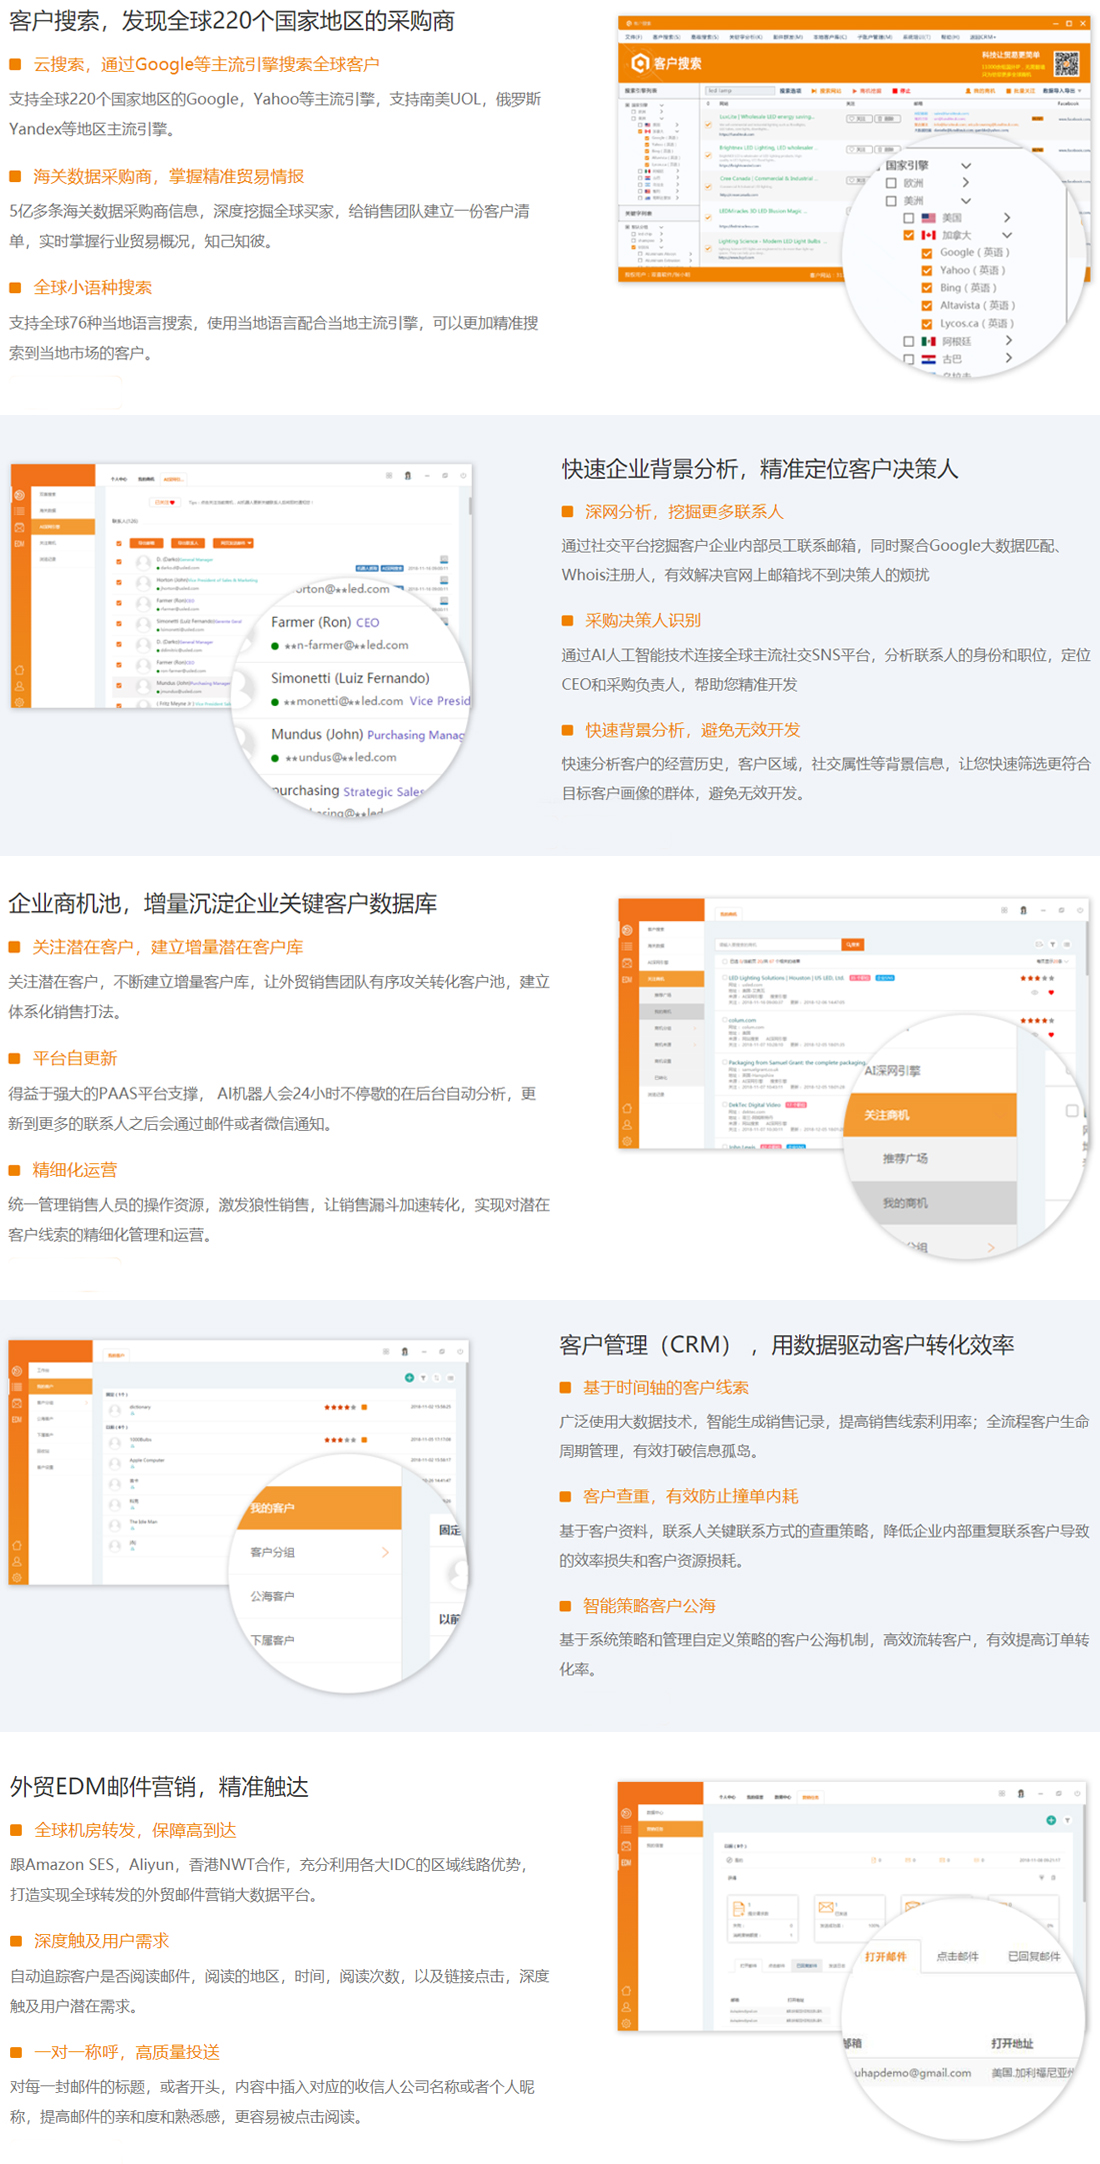1100x2164 pixels.
Task: Click the four-star rating for dictionary customer
Action: coord(340,1407)
